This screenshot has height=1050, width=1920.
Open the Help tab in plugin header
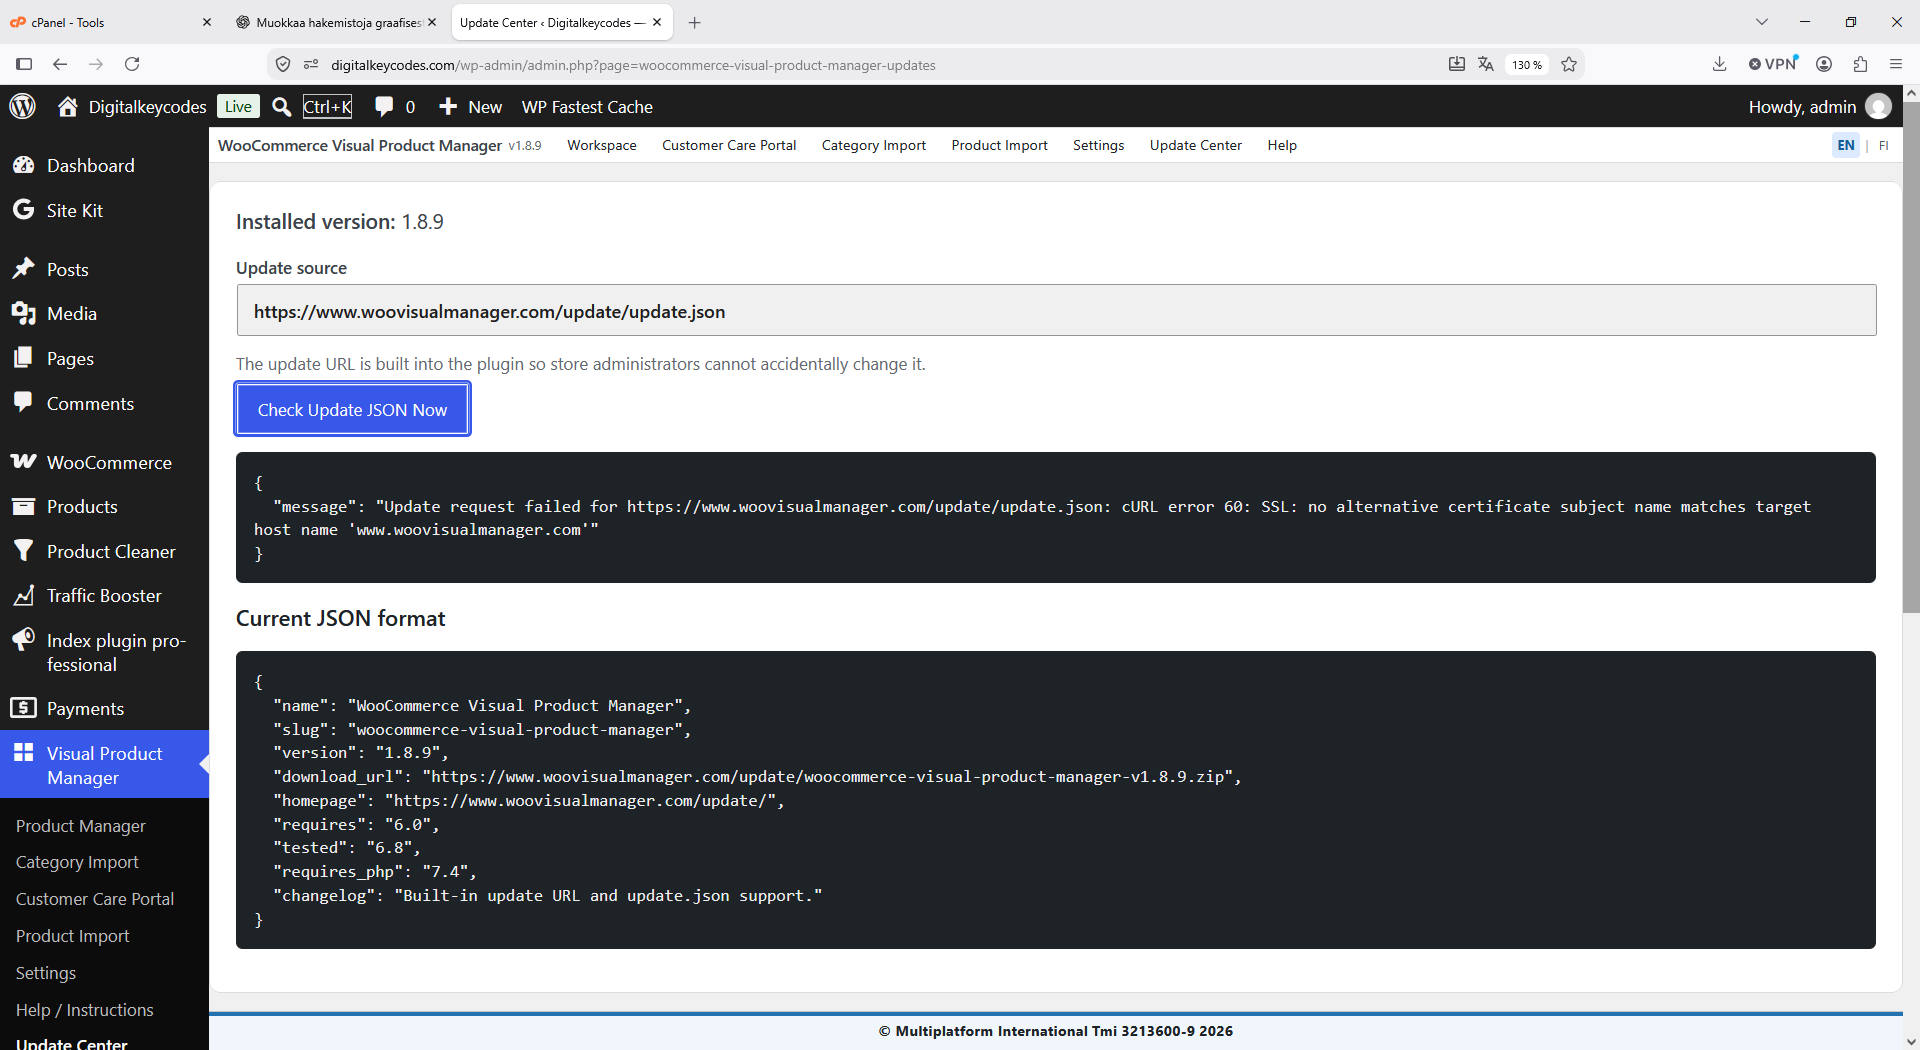coord(1282,145)
